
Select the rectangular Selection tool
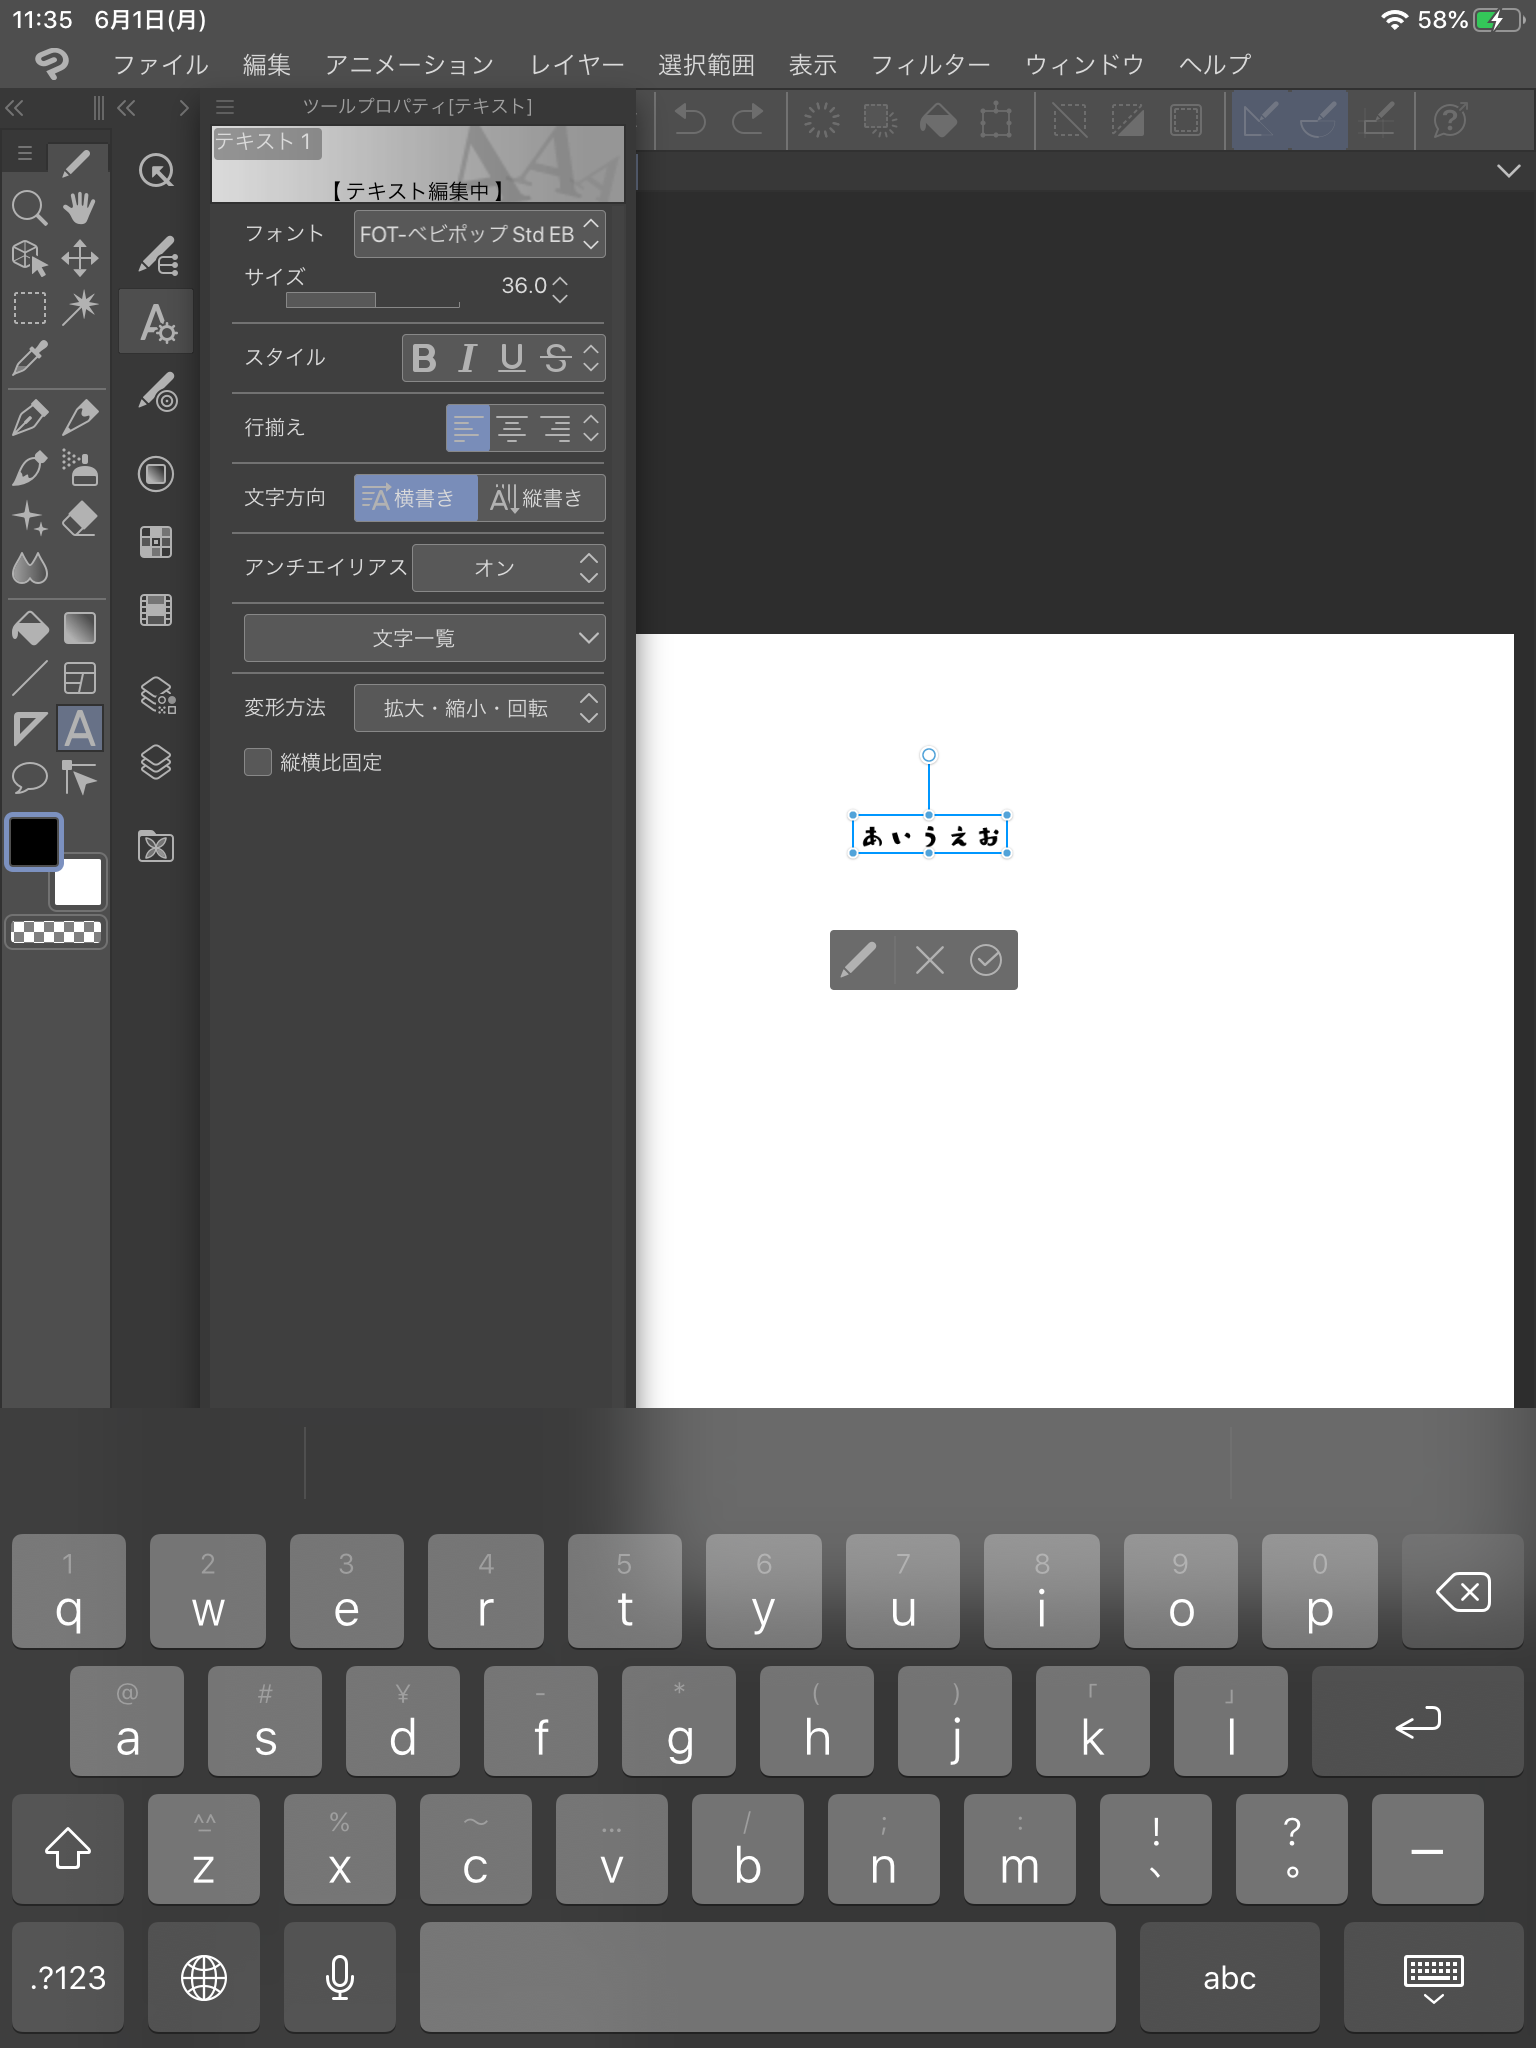(x=29, y=308)
